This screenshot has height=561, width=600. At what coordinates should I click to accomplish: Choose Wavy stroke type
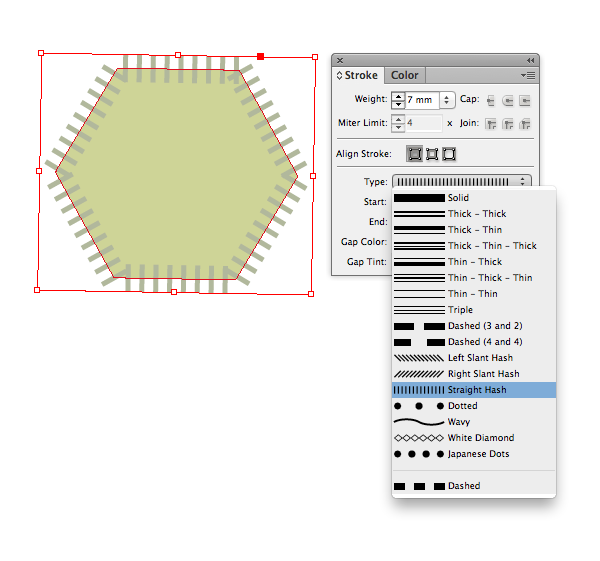pyautogui.click(x=474, y=422)
